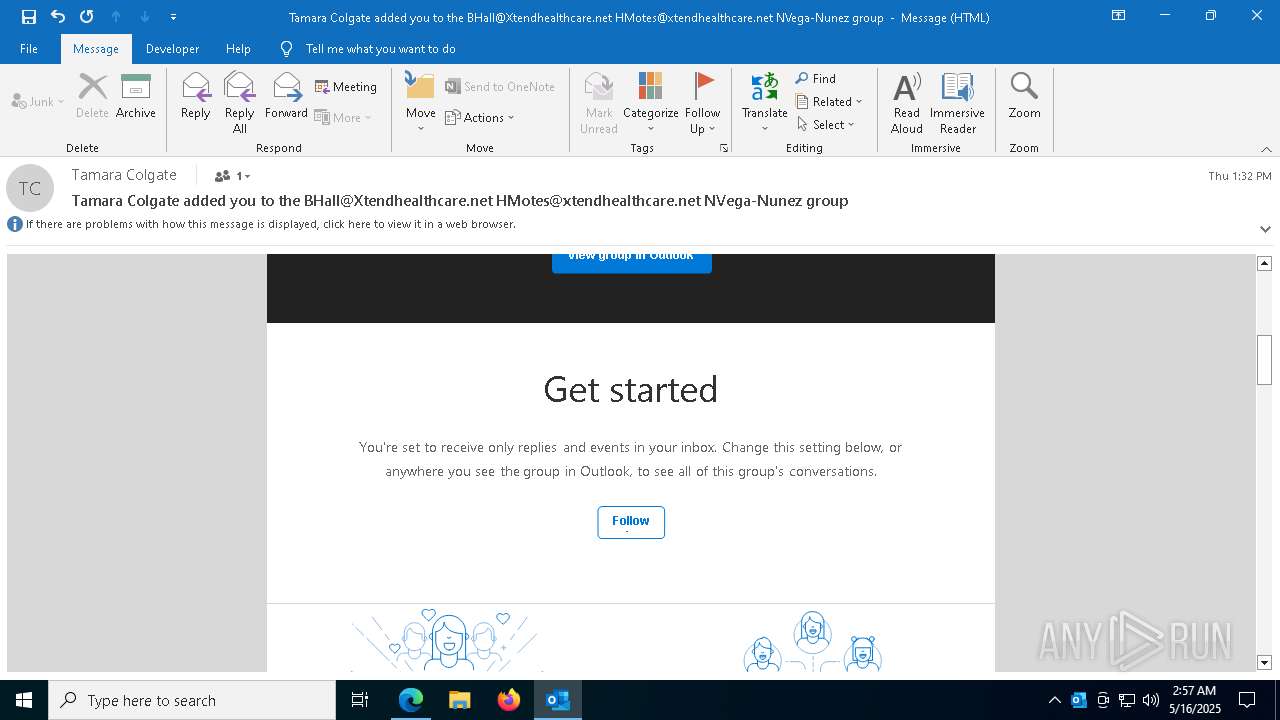Click the Redo arrow in title bar
This screenshot has height=720, width=1280.
(87, 17)
